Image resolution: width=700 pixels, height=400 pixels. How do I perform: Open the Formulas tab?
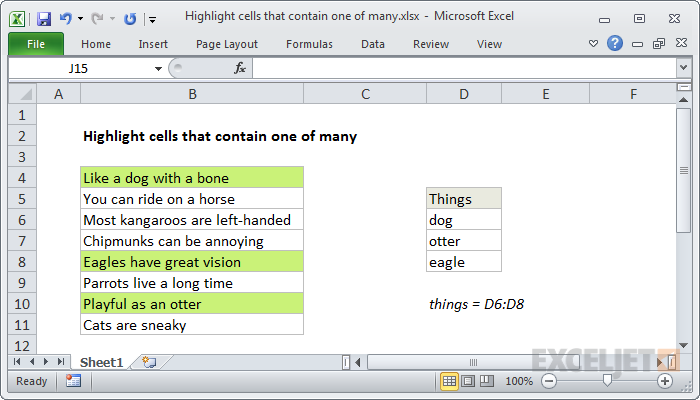(309, 44)
